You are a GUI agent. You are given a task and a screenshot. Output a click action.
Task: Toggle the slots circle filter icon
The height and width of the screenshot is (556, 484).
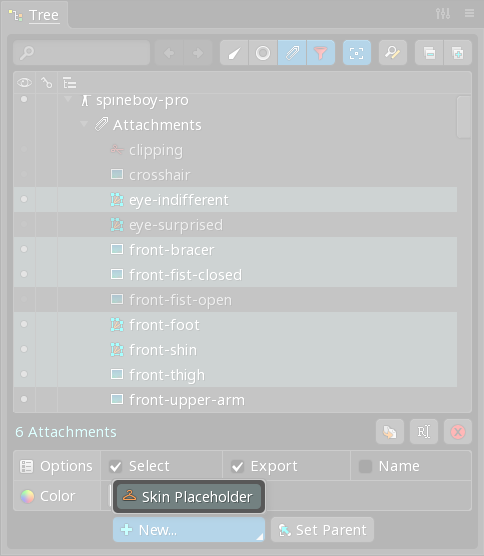point(263,53)
